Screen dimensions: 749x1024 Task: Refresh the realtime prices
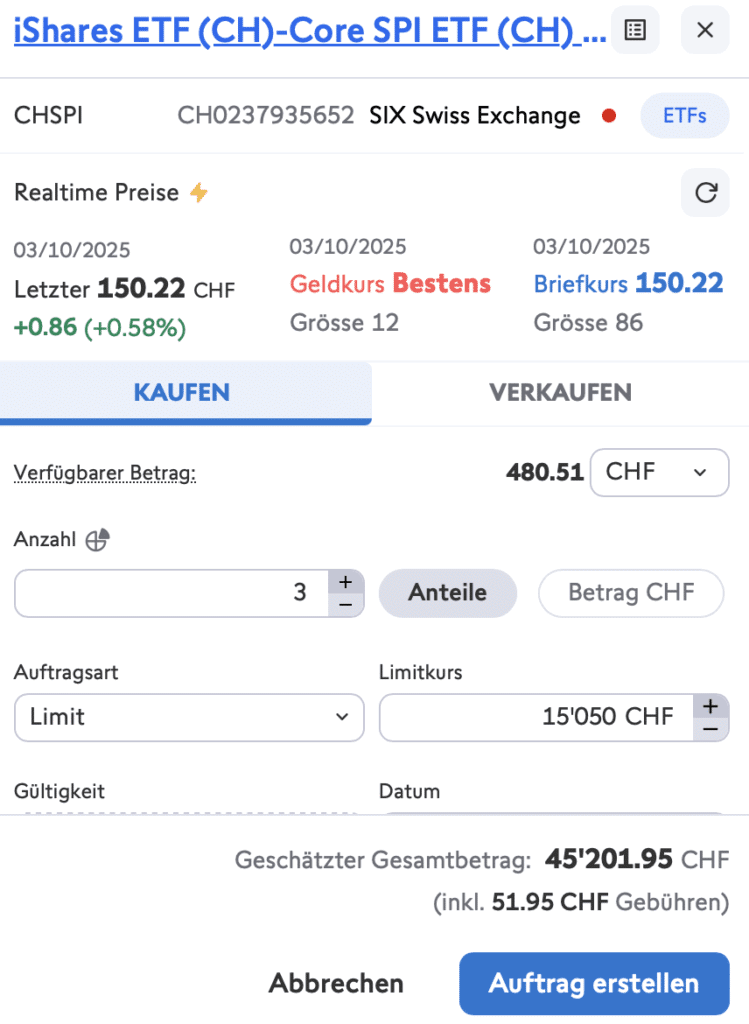705,192
